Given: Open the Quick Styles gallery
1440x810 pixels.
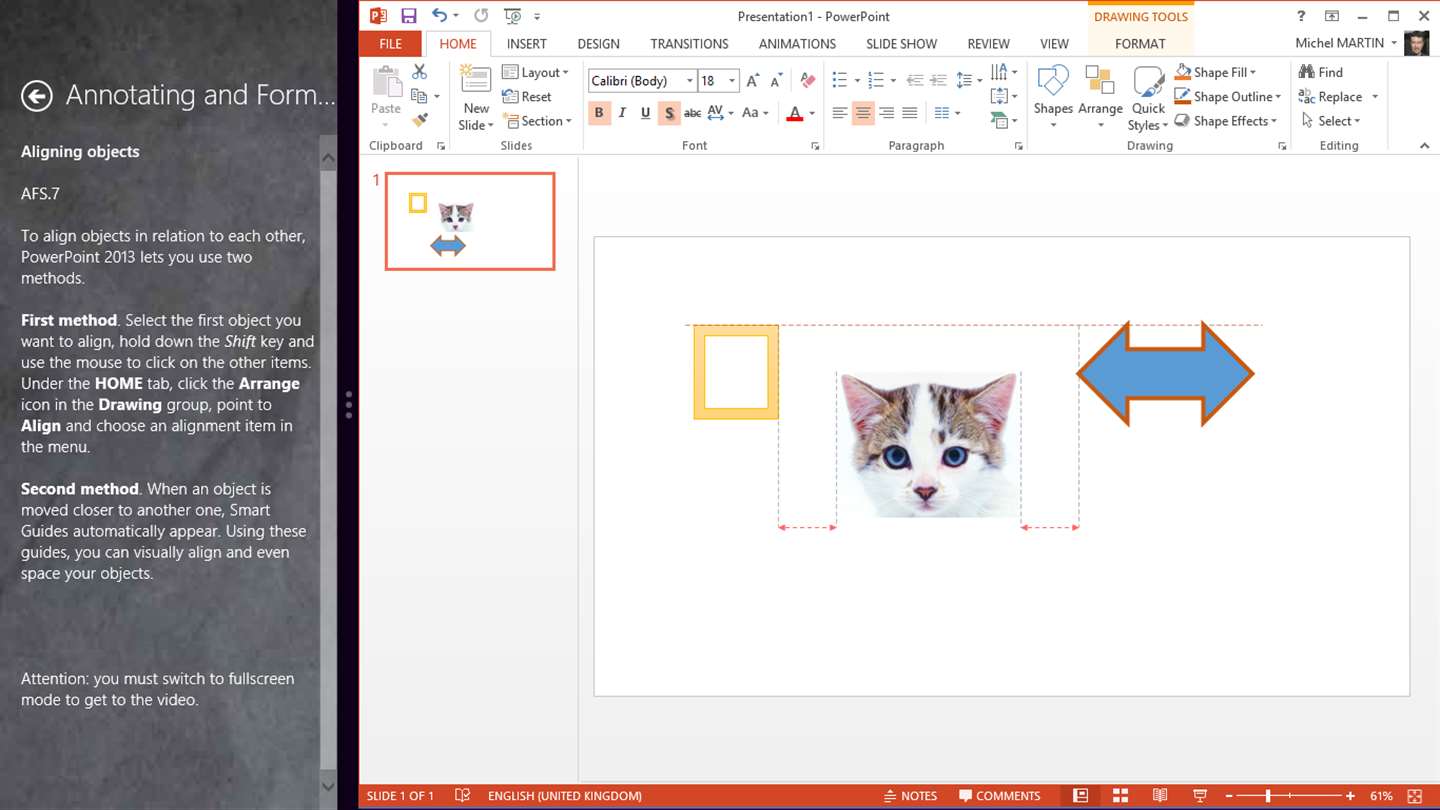Looking at the screenshot, I should point(1148,98).
